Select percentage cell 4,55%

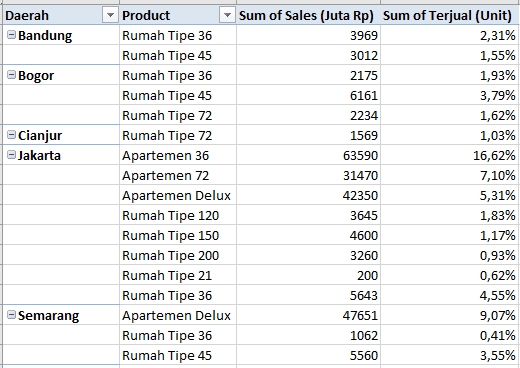(x=450, y=295)
